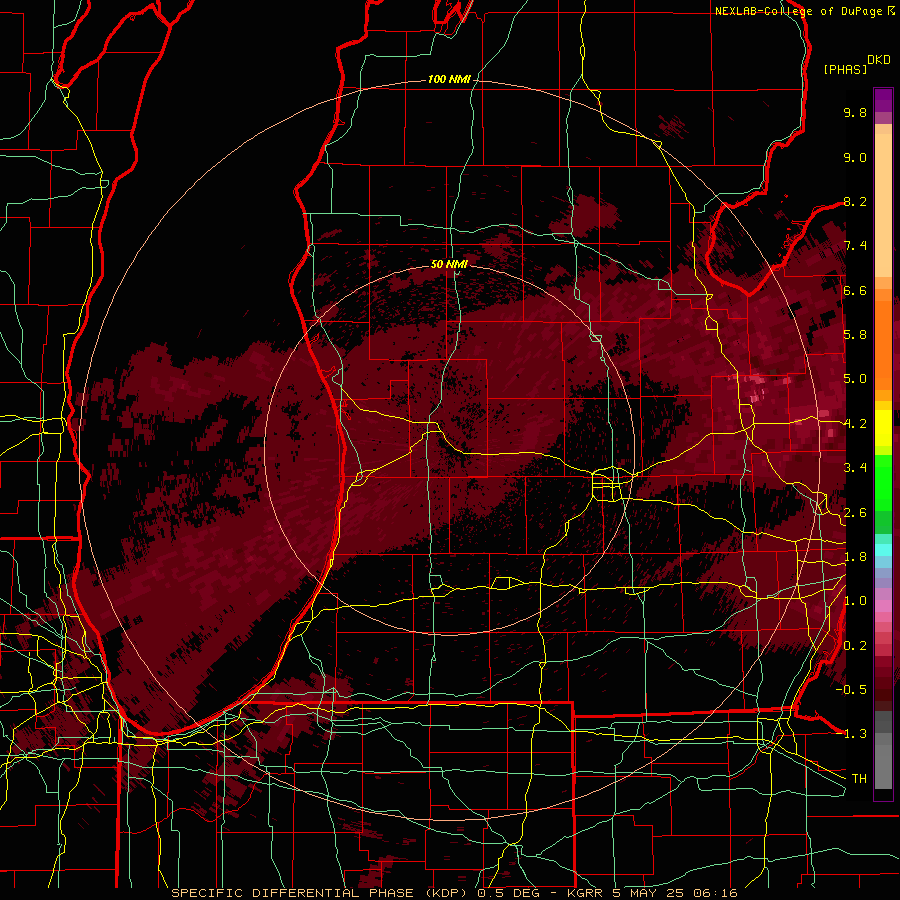Screen dimensions: 900x900
Task: Click the 4.2 legend value label
Action: 855,424
